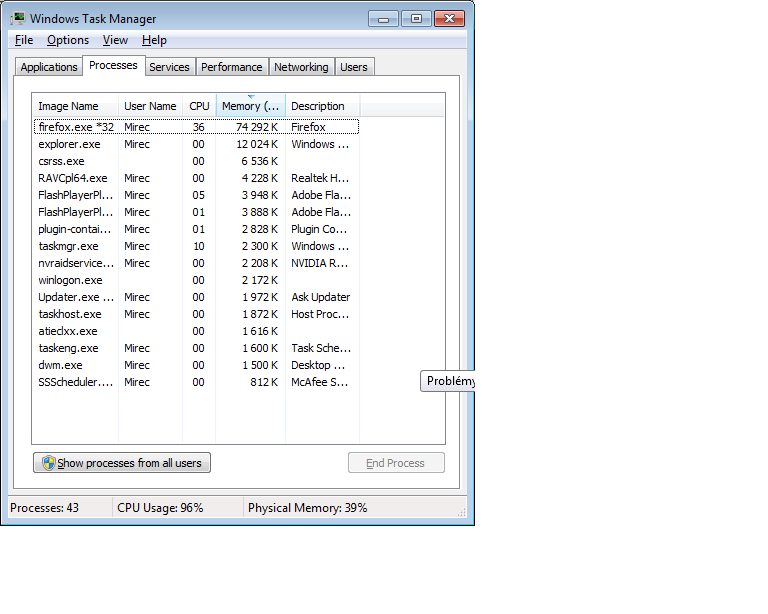768x614 pixels.
Task: Maximize the Task Manager window
Action: coord(416,19)
